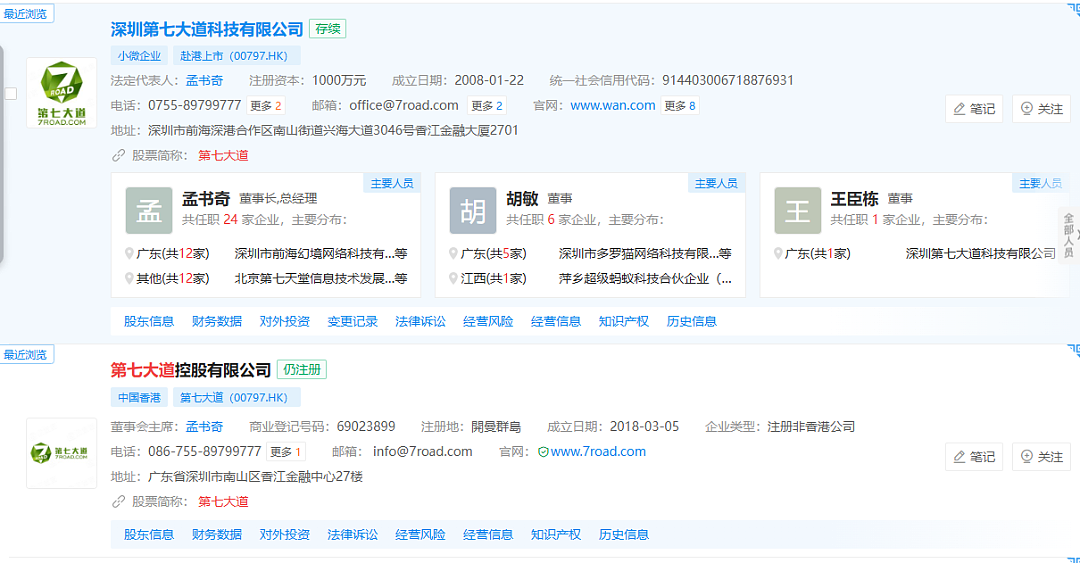Expand 更多 8 official websites
The height and width of the screenshot is (563, 1080).
pyautogui.click(x=680, y=105)
